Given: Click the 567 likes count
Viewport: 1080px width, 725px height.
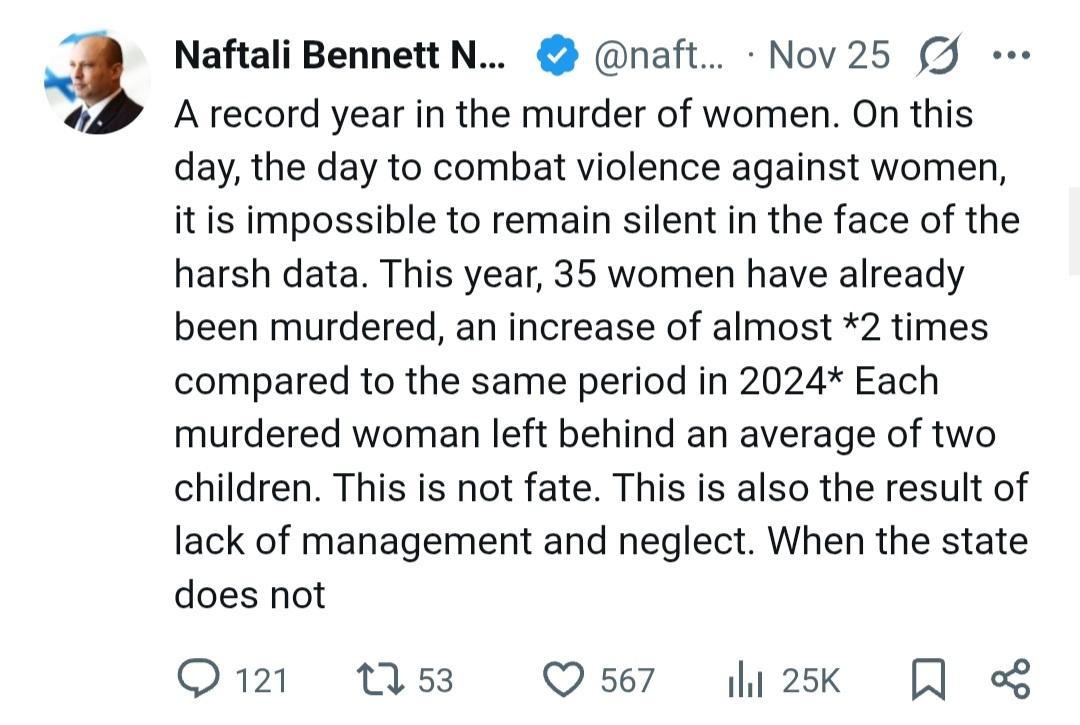Looking at the screenshot, I should coord(627,681).
